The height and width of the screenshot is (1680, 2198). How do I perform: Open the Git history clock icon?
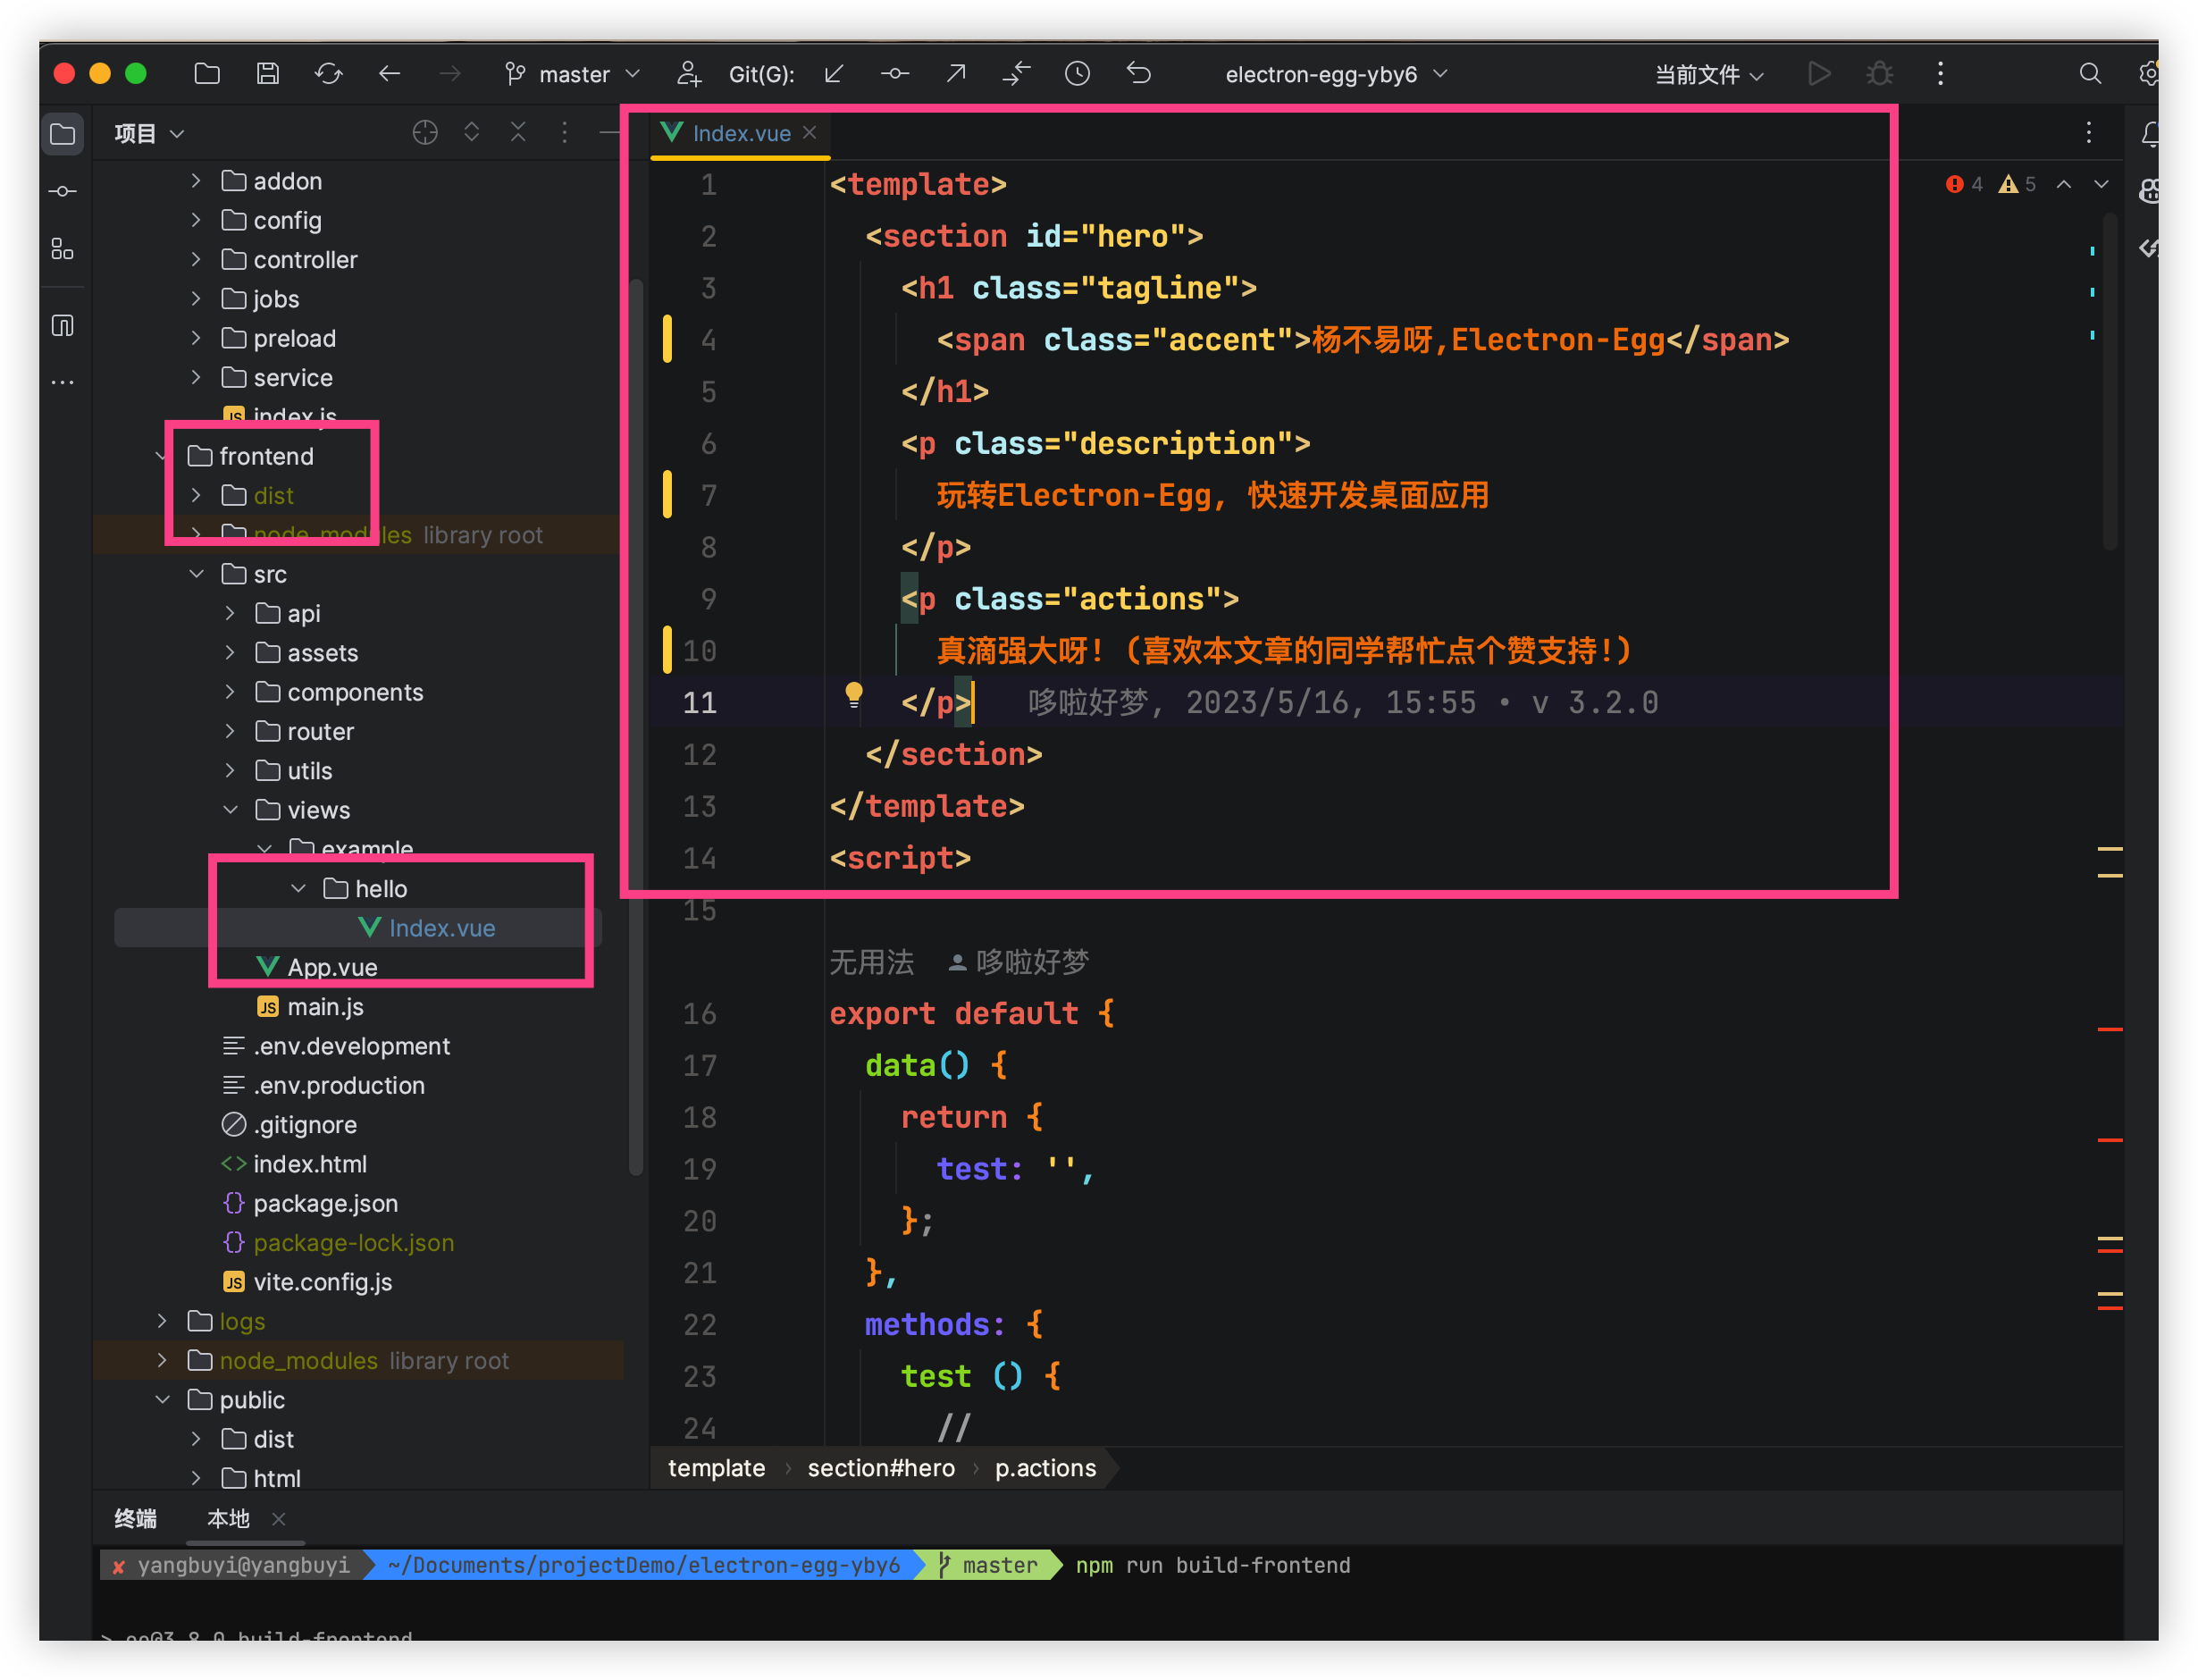point(1078,74)
